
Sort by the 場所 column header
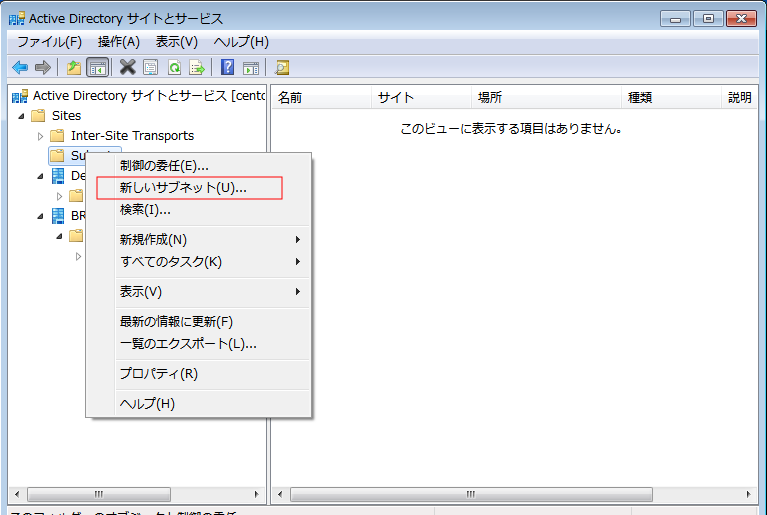(x=546, y=97)
